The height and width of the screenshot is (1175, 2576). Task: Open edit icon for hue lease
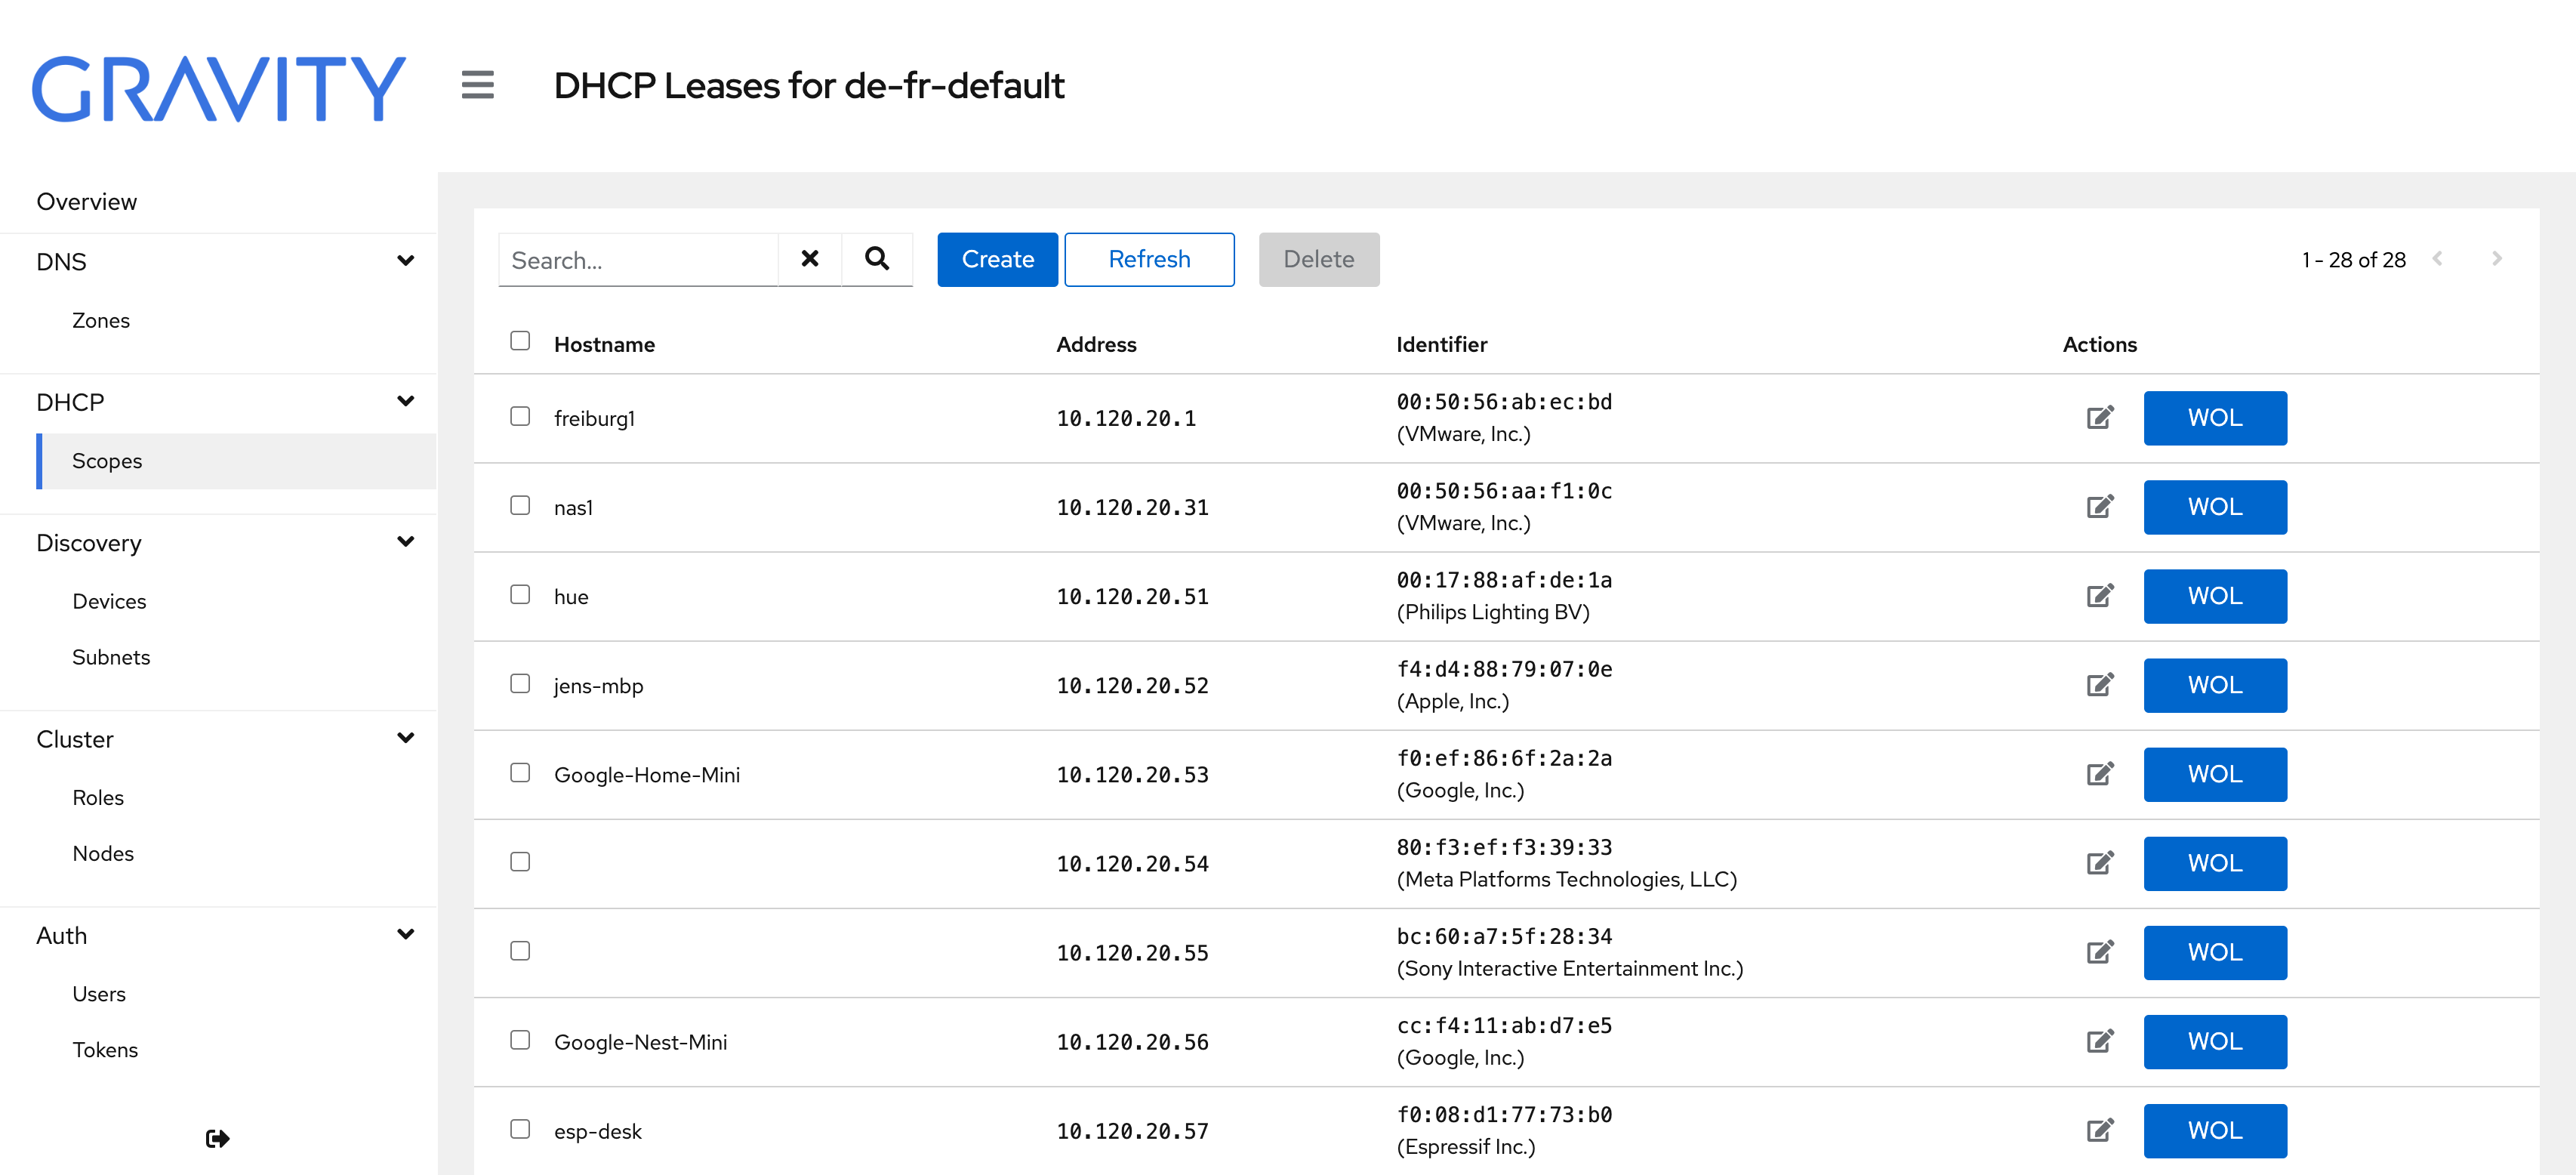[2099, 596]
